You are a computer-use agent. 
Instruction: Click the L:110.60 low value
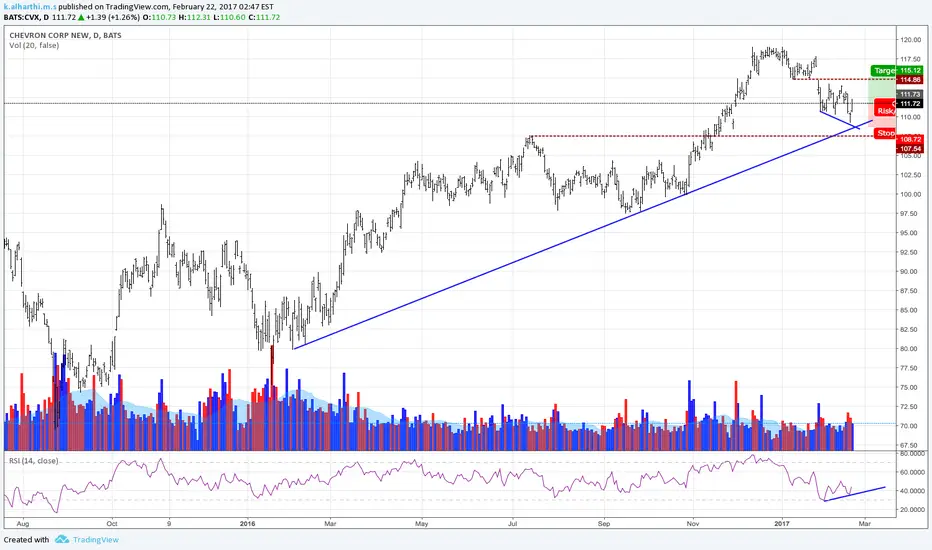pyautogui.click(x=229, y=17)
